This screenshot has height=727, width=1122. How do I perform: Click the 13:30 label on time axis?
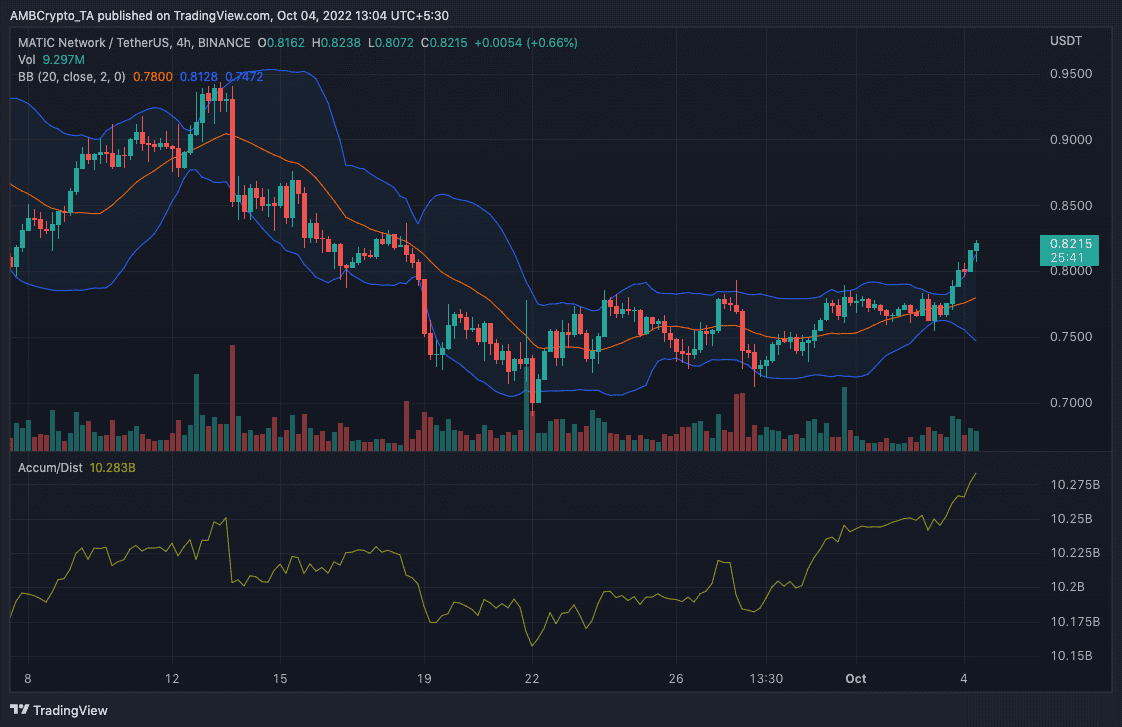765,678
